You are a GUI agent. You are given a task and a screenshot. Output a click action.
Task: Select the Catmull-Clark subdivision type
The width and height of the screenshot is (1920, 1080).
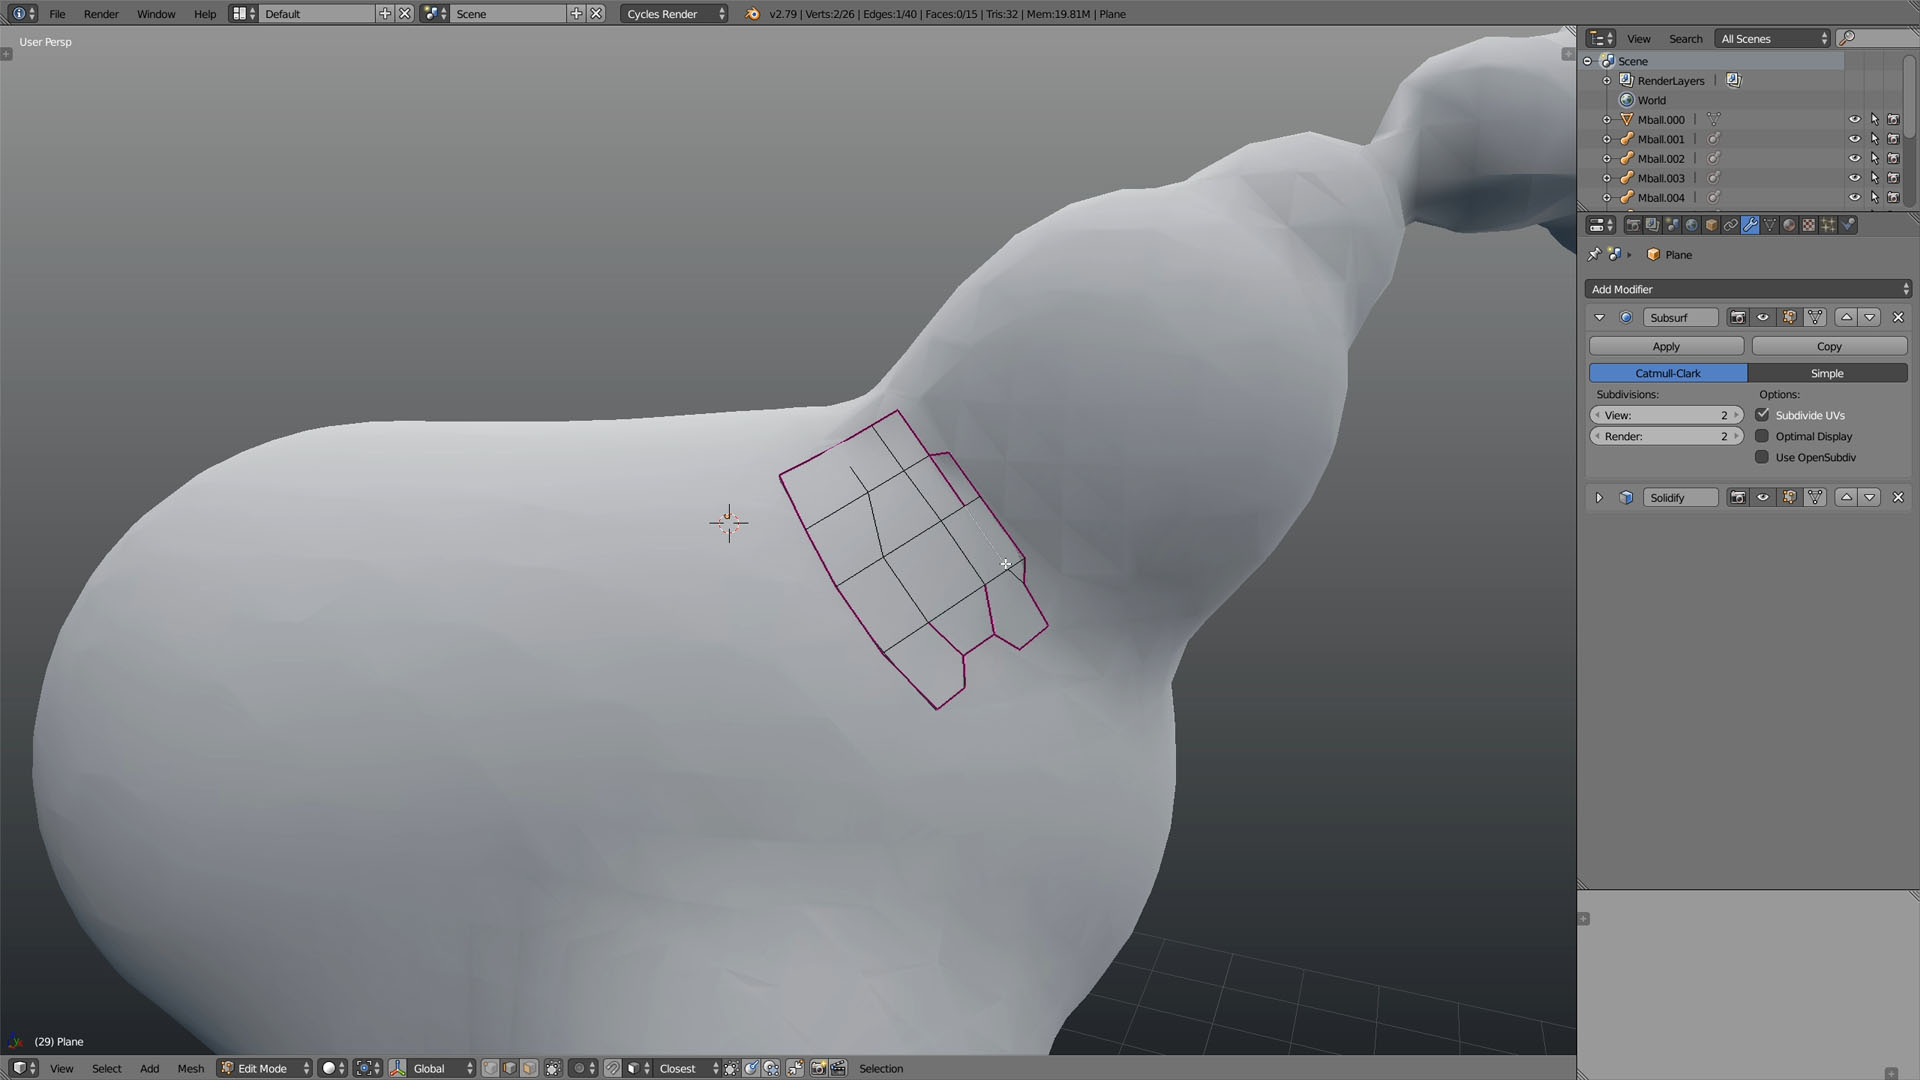[x=1668, y=373]
